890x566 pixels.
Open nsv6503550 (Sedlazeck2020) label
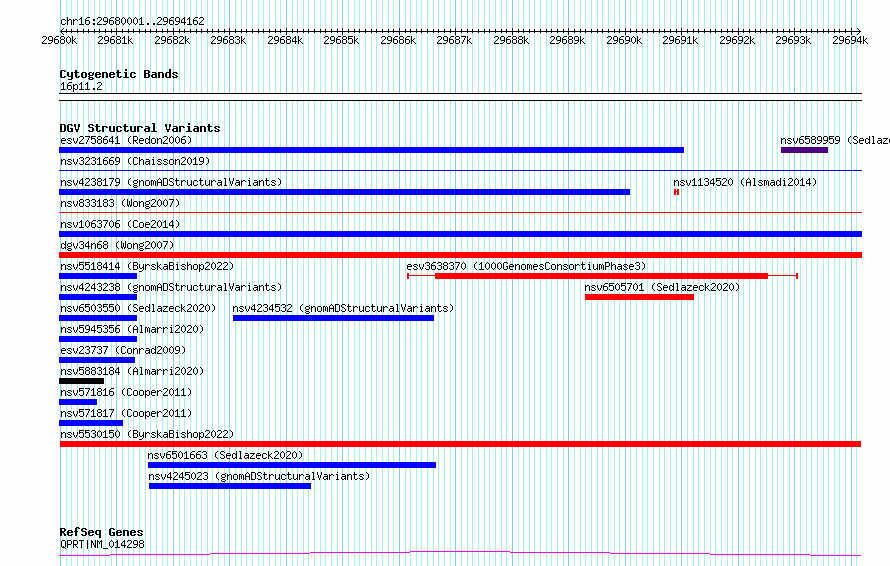click(138, 308)
